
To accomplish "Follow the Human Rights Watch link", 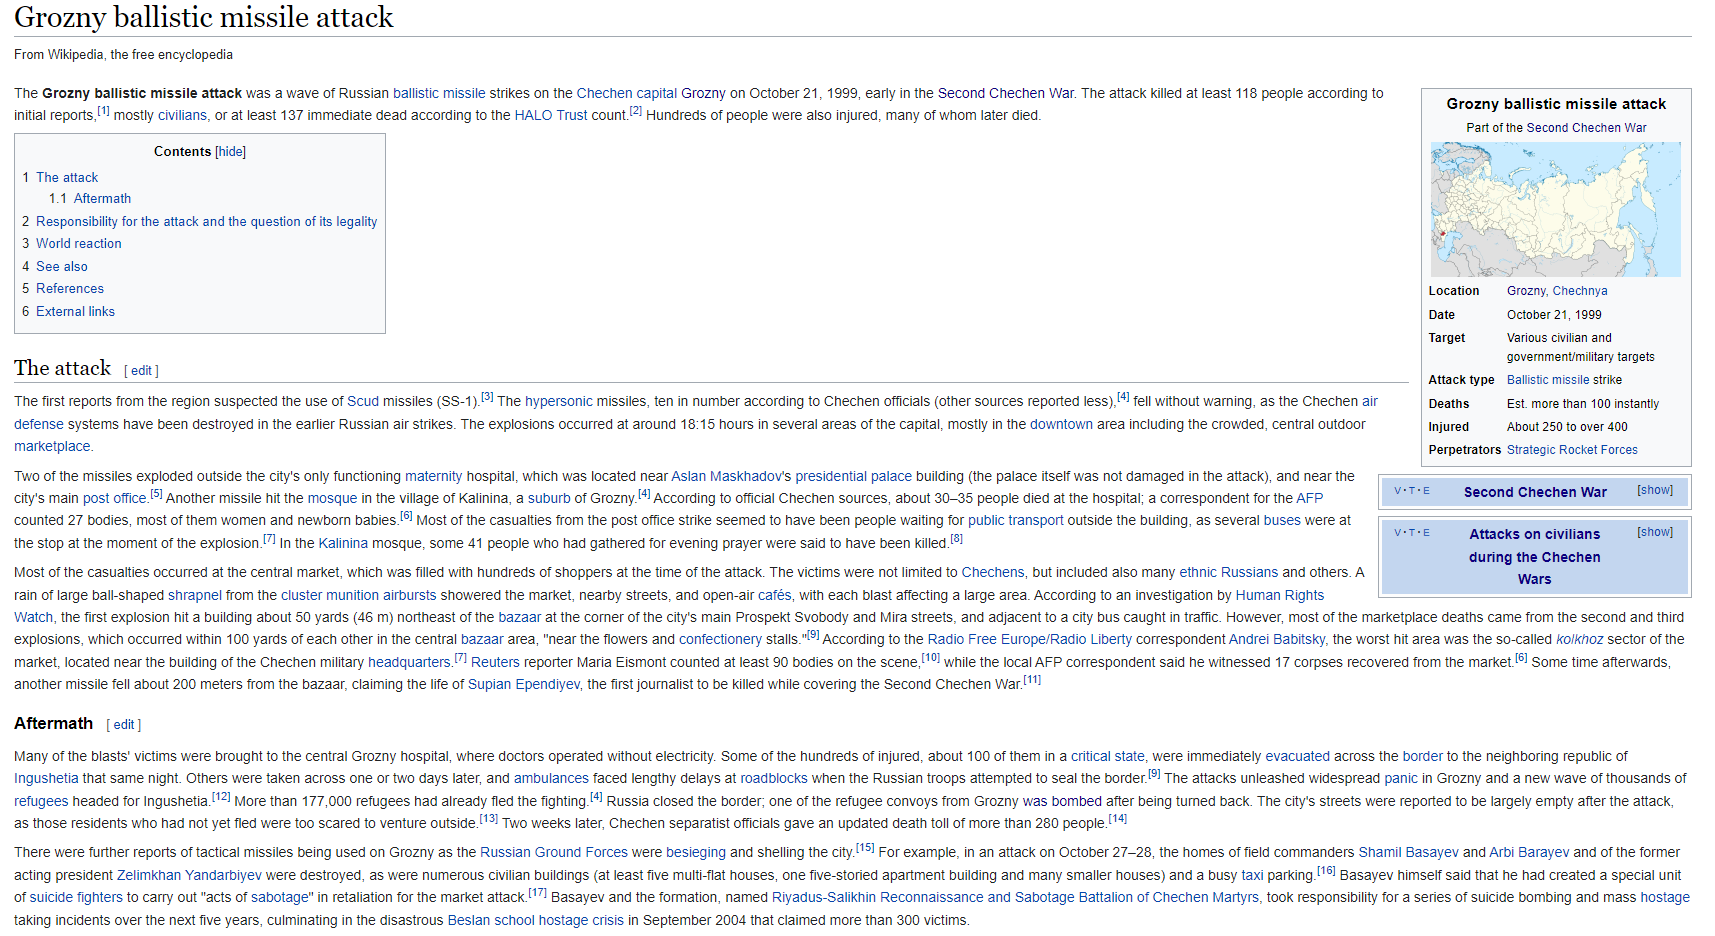I will click(1279, 596).
